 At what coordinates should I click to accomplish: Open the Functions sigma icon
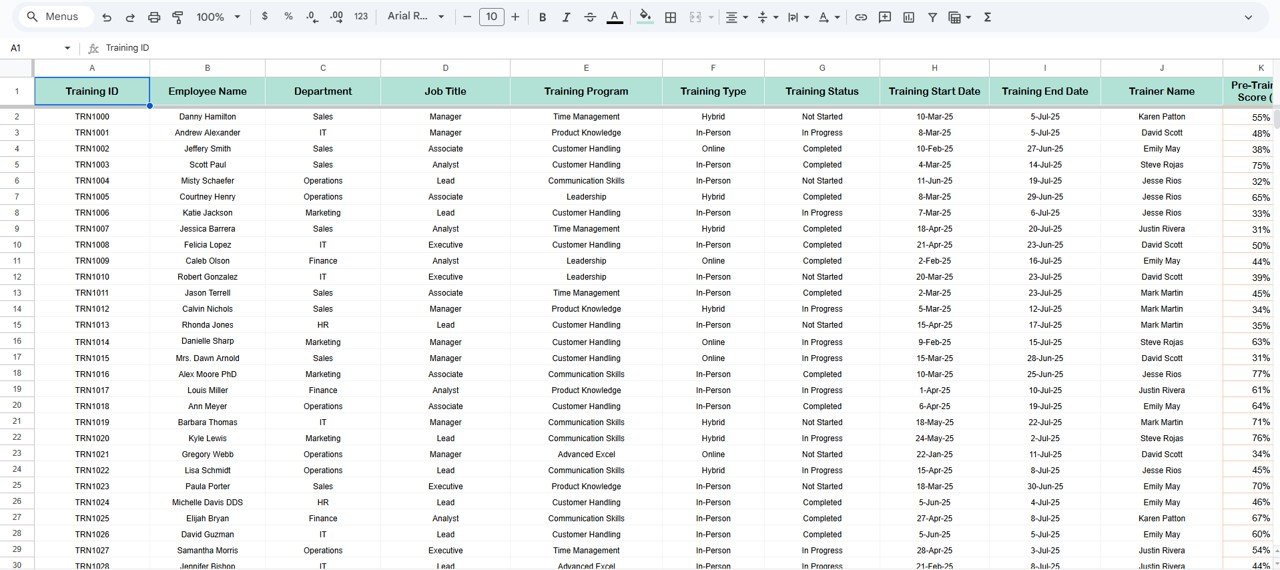[x=988, y=17]
